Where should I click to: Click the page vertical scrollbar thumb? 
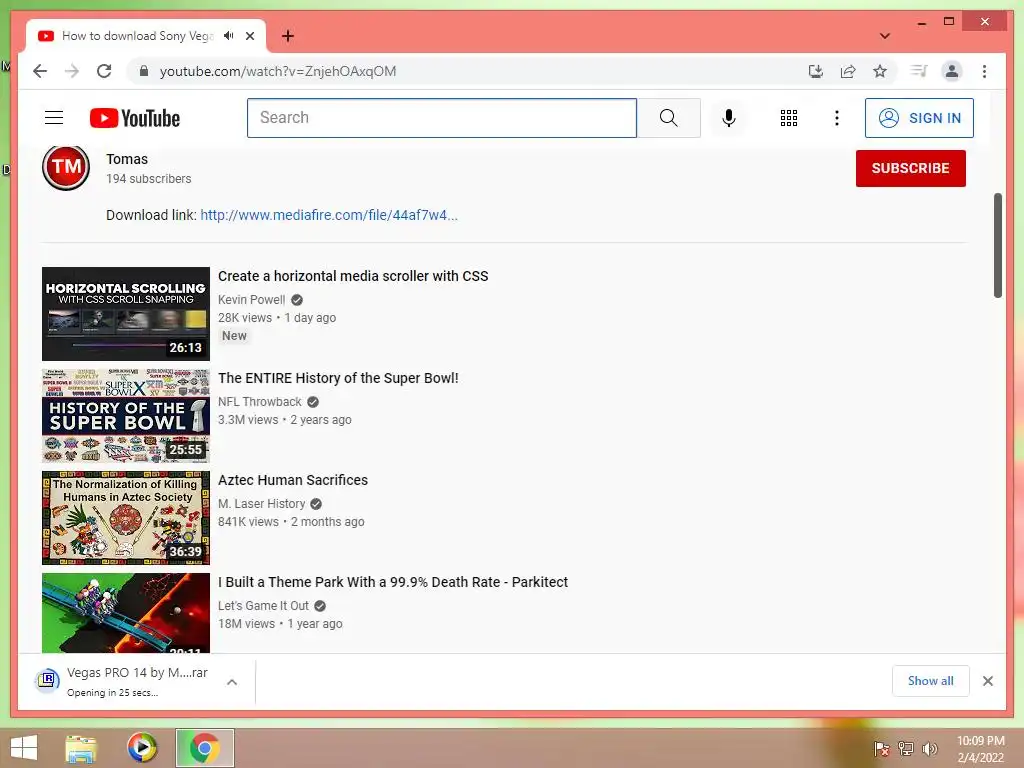[997, 246]
